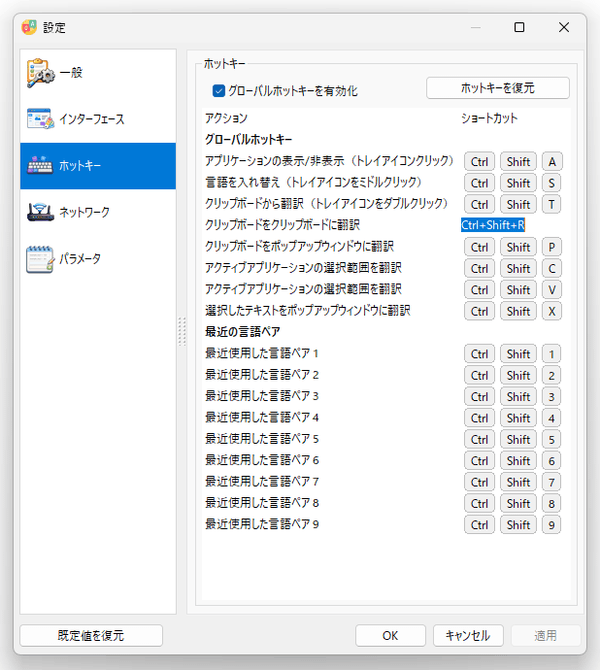Close the 設定 window
The image size is (600, 670).
[564, 27]
